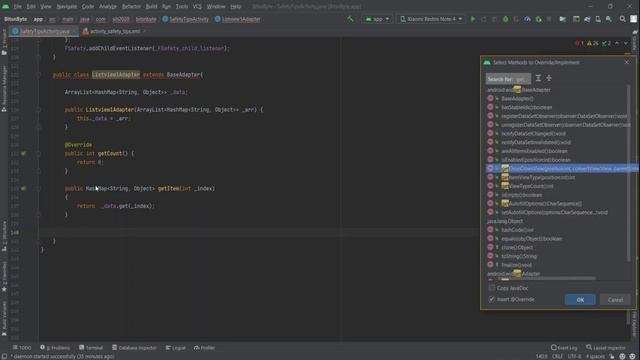
Task: Click override gutter icon beside getCount
Action: [x=23, y=153]
